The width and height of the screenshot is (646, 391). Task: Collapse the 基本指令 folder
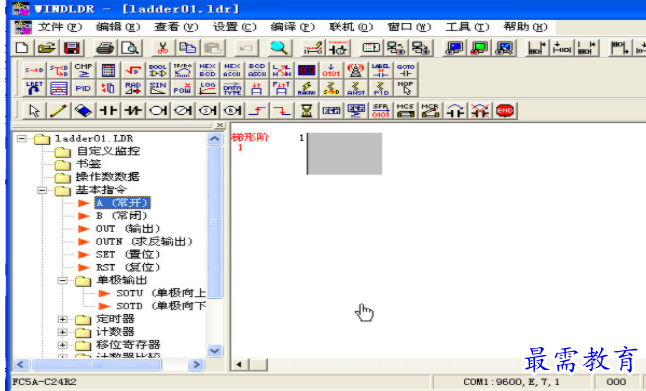[x=42, y=190]
